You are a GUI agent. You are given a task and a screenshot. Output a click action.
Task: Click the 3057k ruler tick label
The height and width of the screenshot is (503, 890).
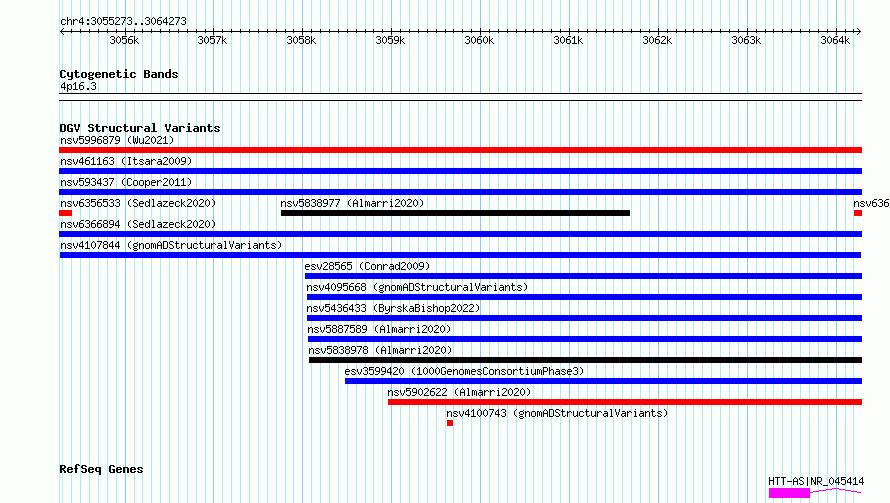[x=212, y=40]
